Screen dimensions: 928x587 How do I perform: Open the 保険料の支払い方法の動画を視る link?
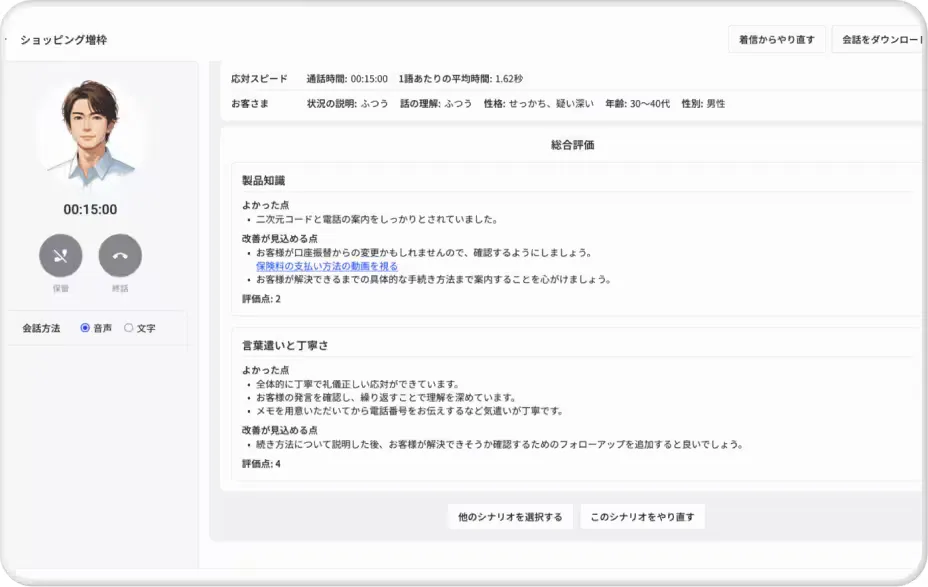[327, 266]
